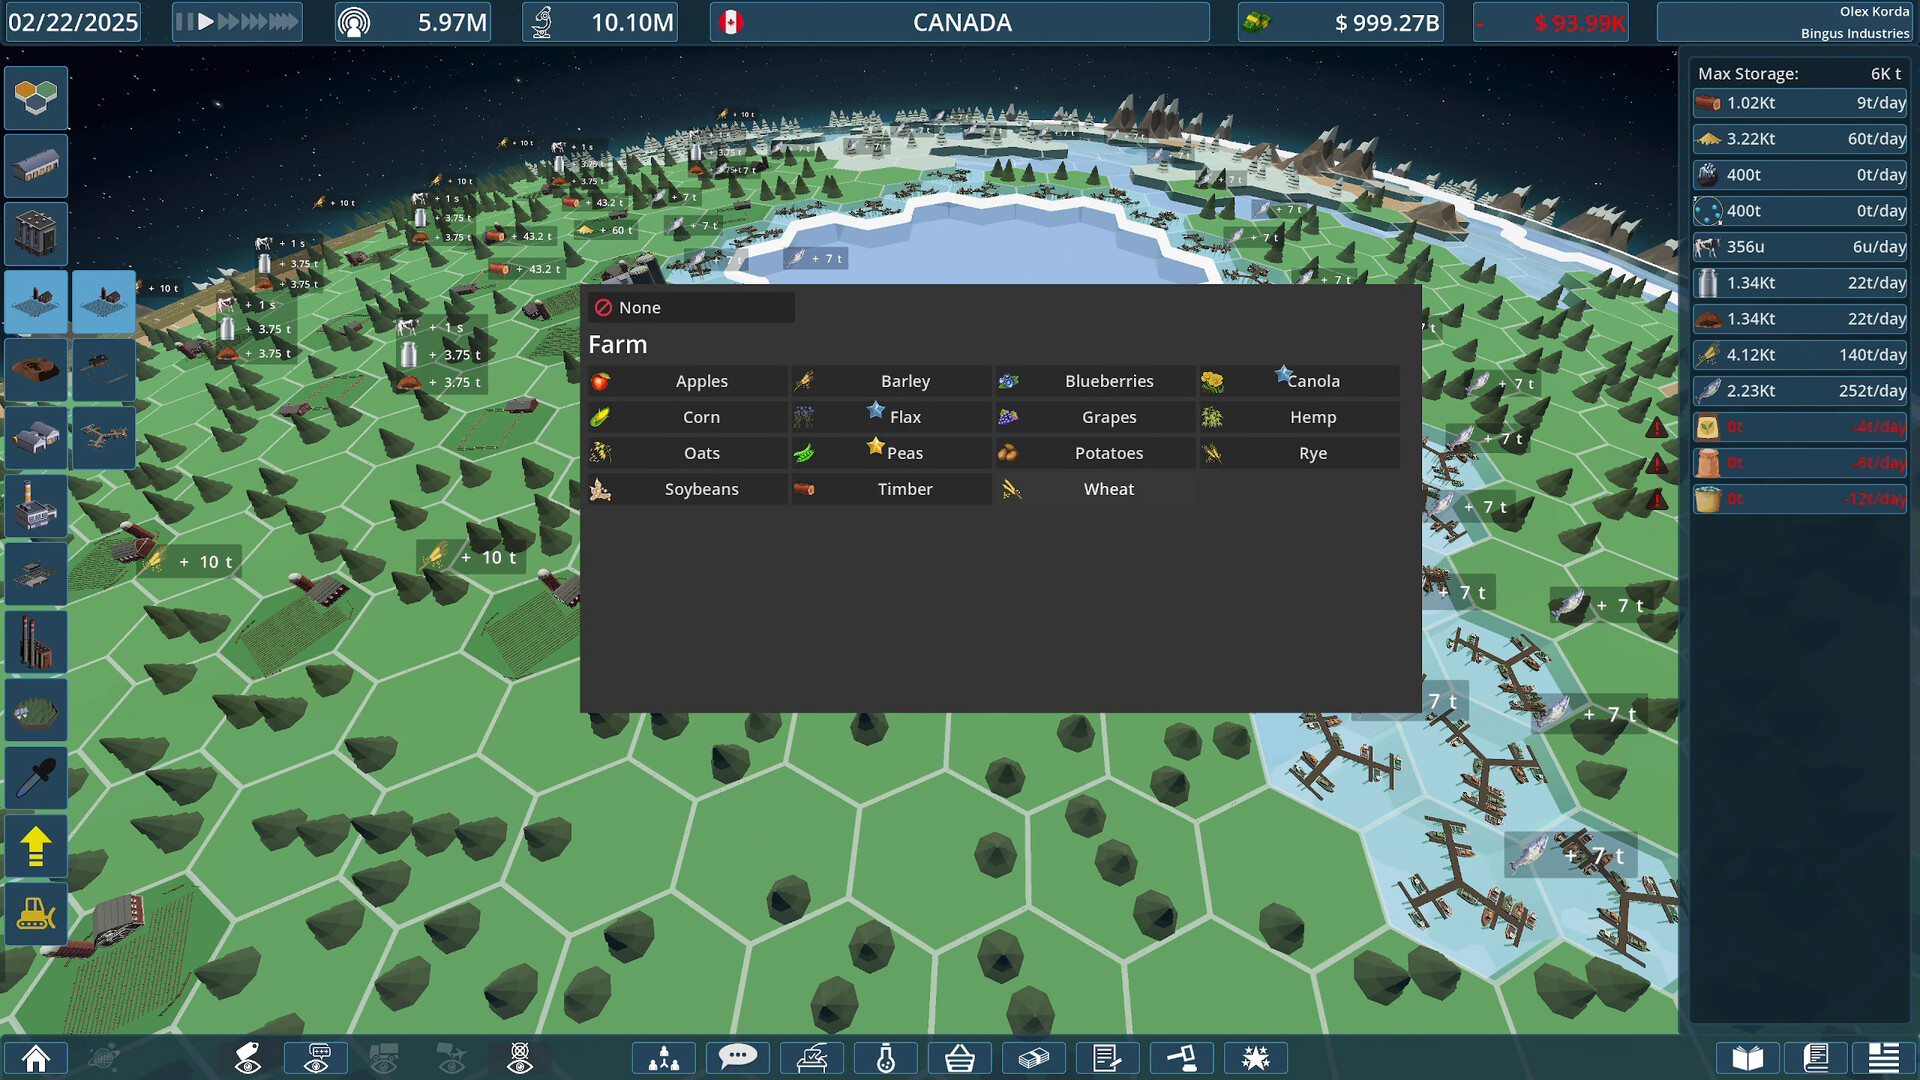This screenshot has width=1920, height=1080.
Task: Open the contracts document panel
Action: 1108,1057
